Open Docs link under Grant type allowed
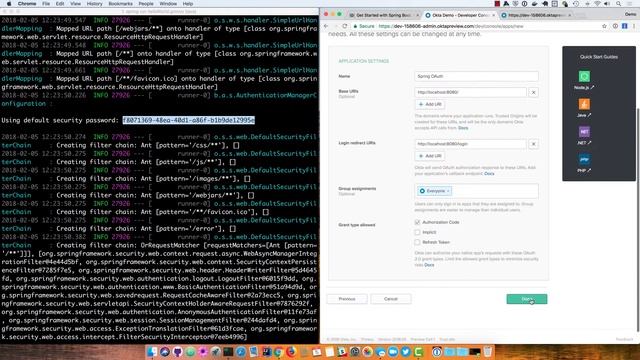This screenshot has height=360, width=640. (429, 265)
